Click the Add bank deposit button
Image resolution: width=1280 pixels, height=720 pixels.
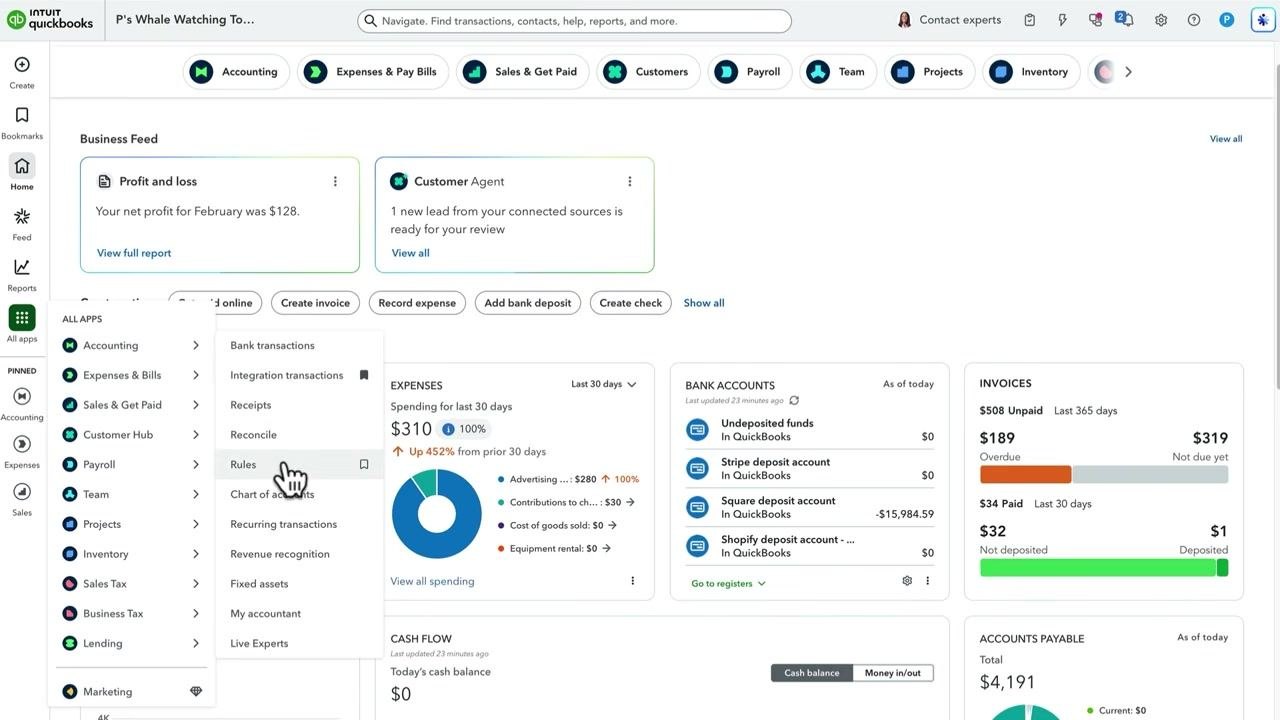528,303
